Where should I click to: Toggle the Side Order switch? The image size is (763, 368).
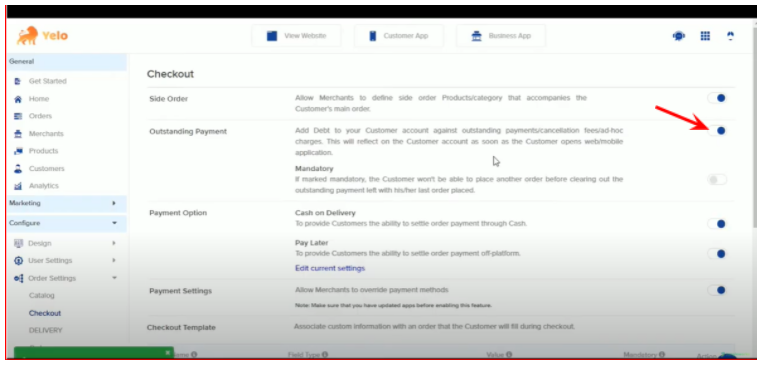pos(717,98)
